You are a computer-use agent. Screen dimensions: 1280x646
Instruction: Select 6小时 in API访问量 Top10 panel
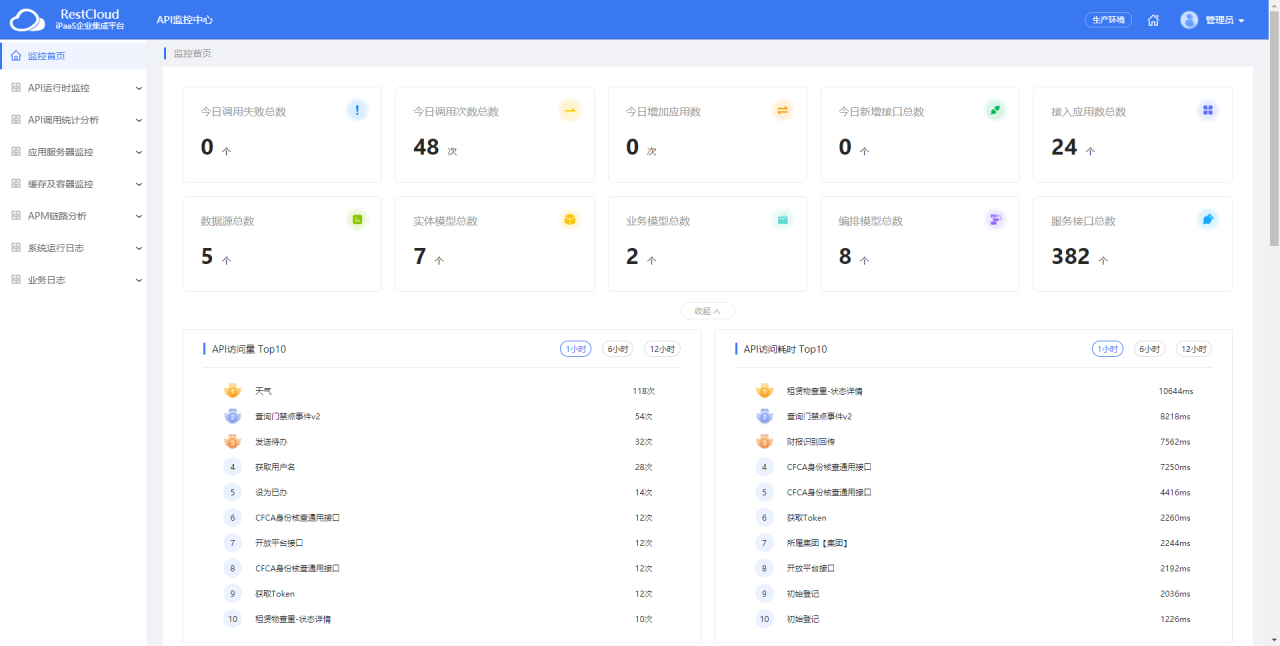[x=617, y=349]
